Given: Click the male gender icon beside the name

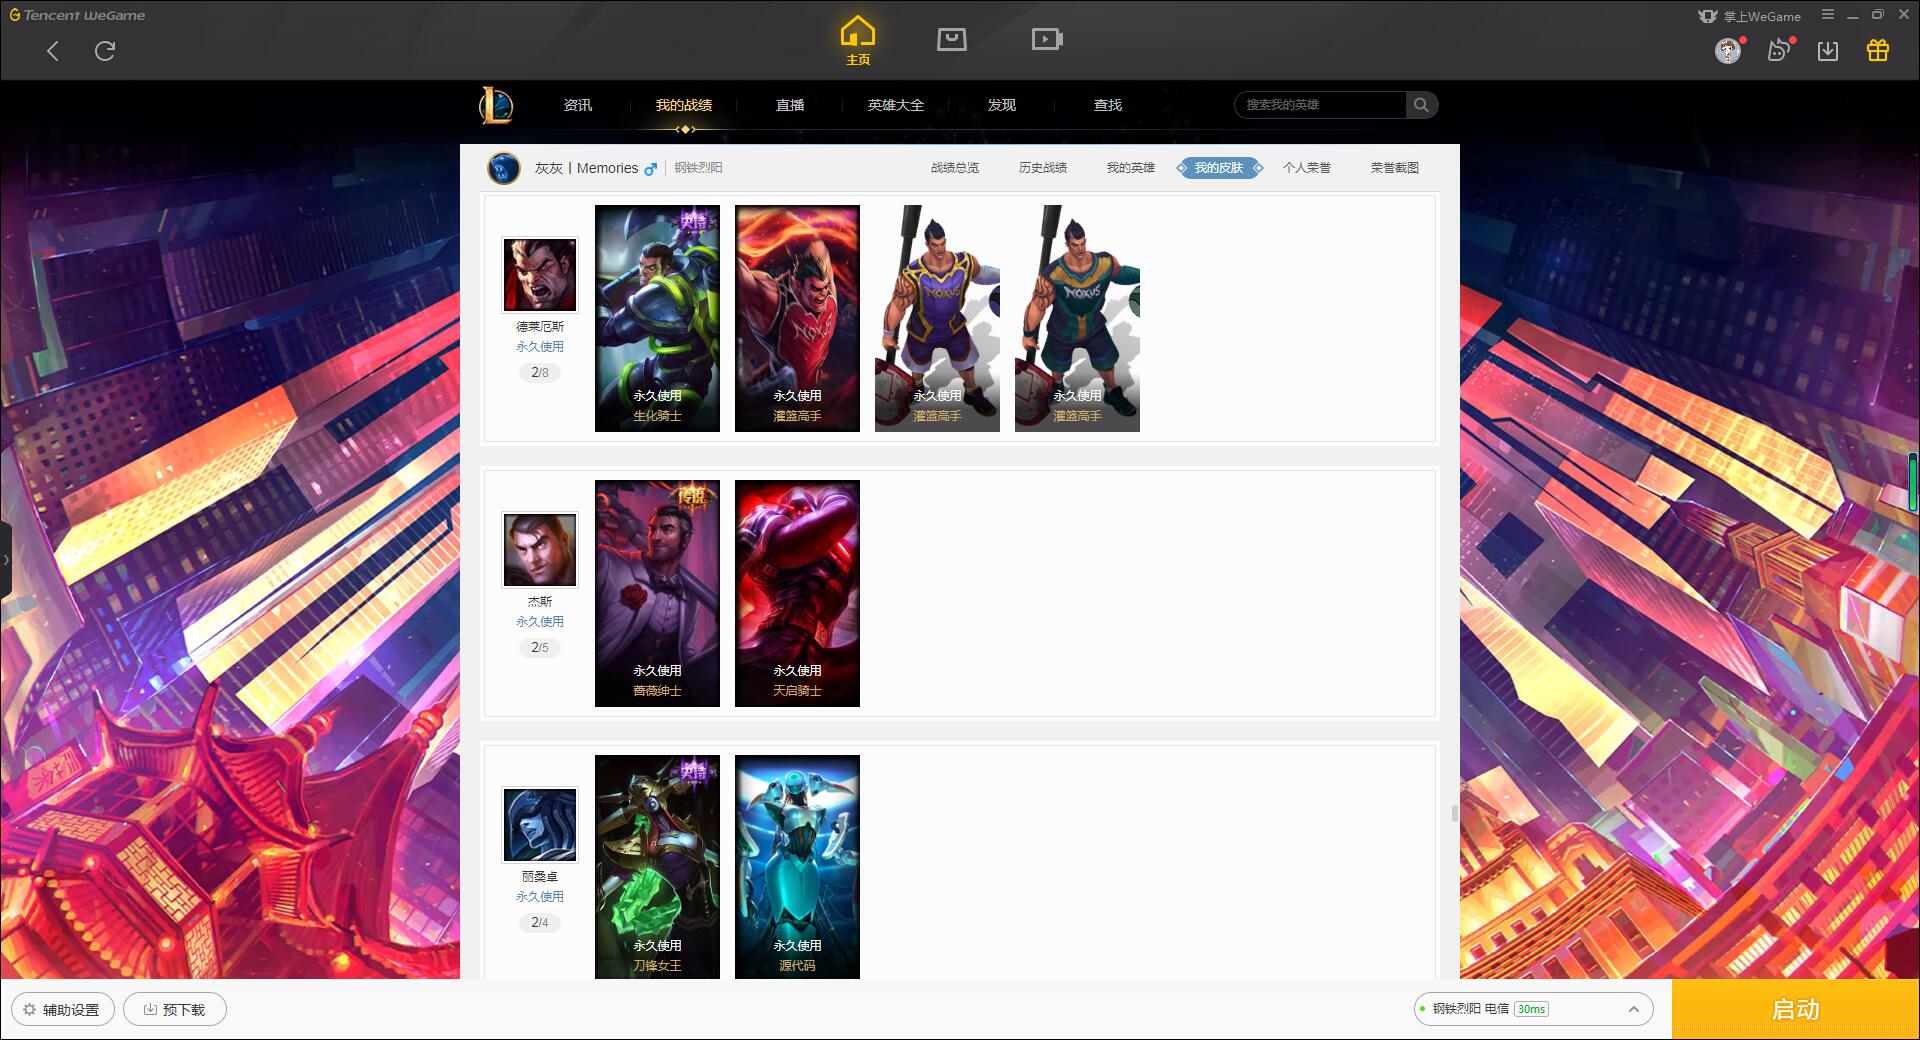Looking at the screenshot, I should coord(651,169).
